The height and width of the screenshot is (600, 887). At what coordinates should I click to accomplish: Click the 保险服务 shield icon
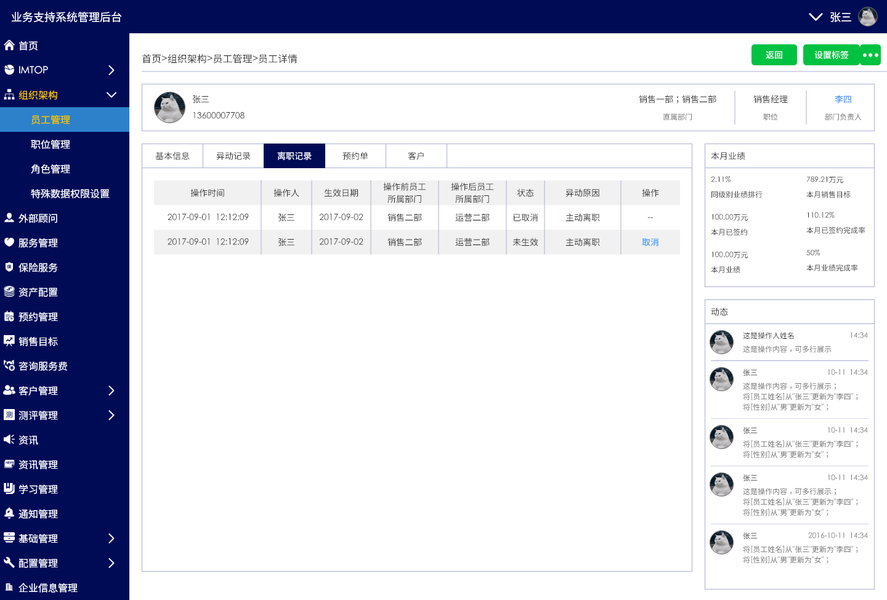(x=9, y=267)
